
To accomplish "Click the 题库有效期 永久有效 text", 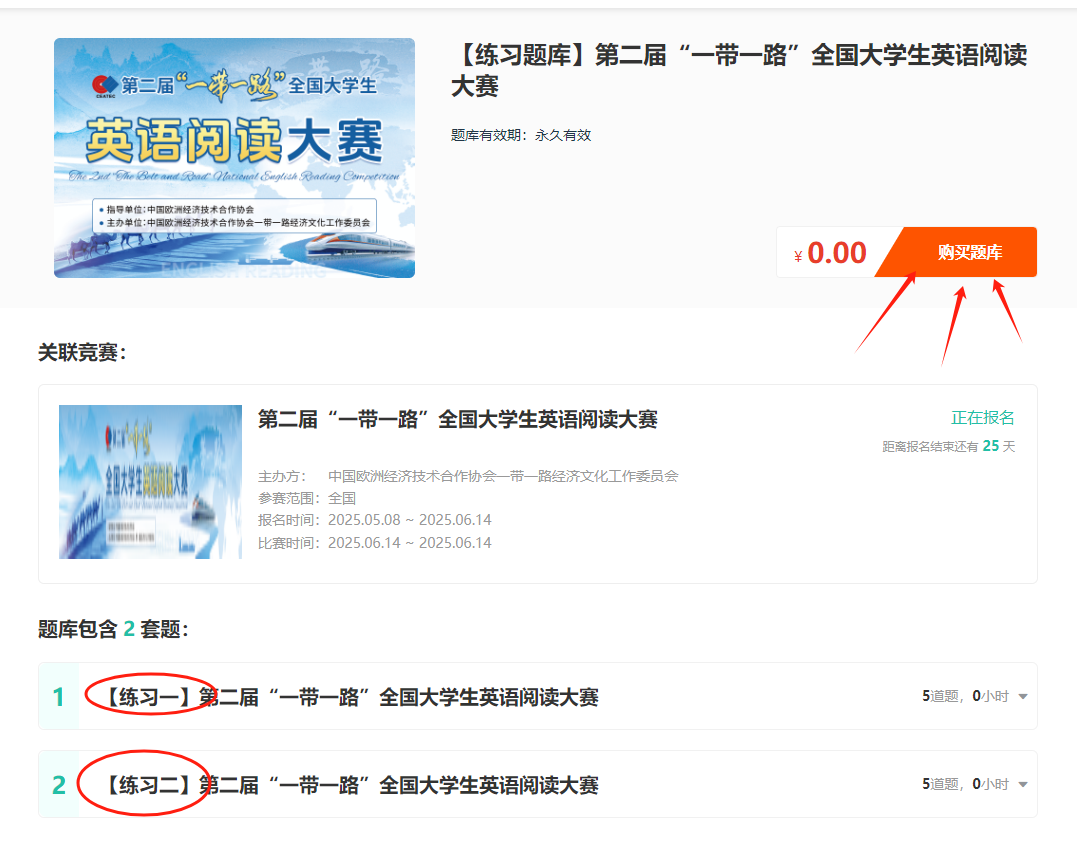I will point(521,135).
